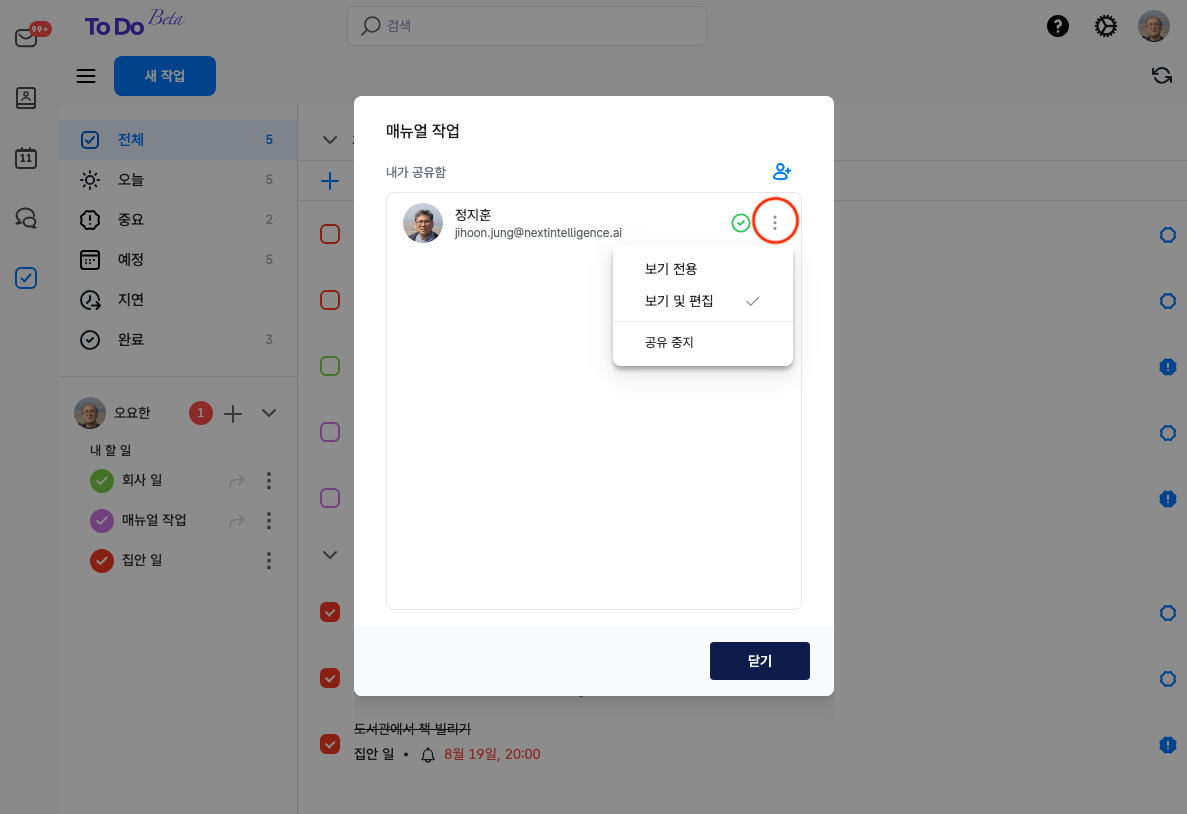Collapse the 오요한 account list chevron
Image resolution: width=1187 pixels, height=814 pixels.
[268, 413]
